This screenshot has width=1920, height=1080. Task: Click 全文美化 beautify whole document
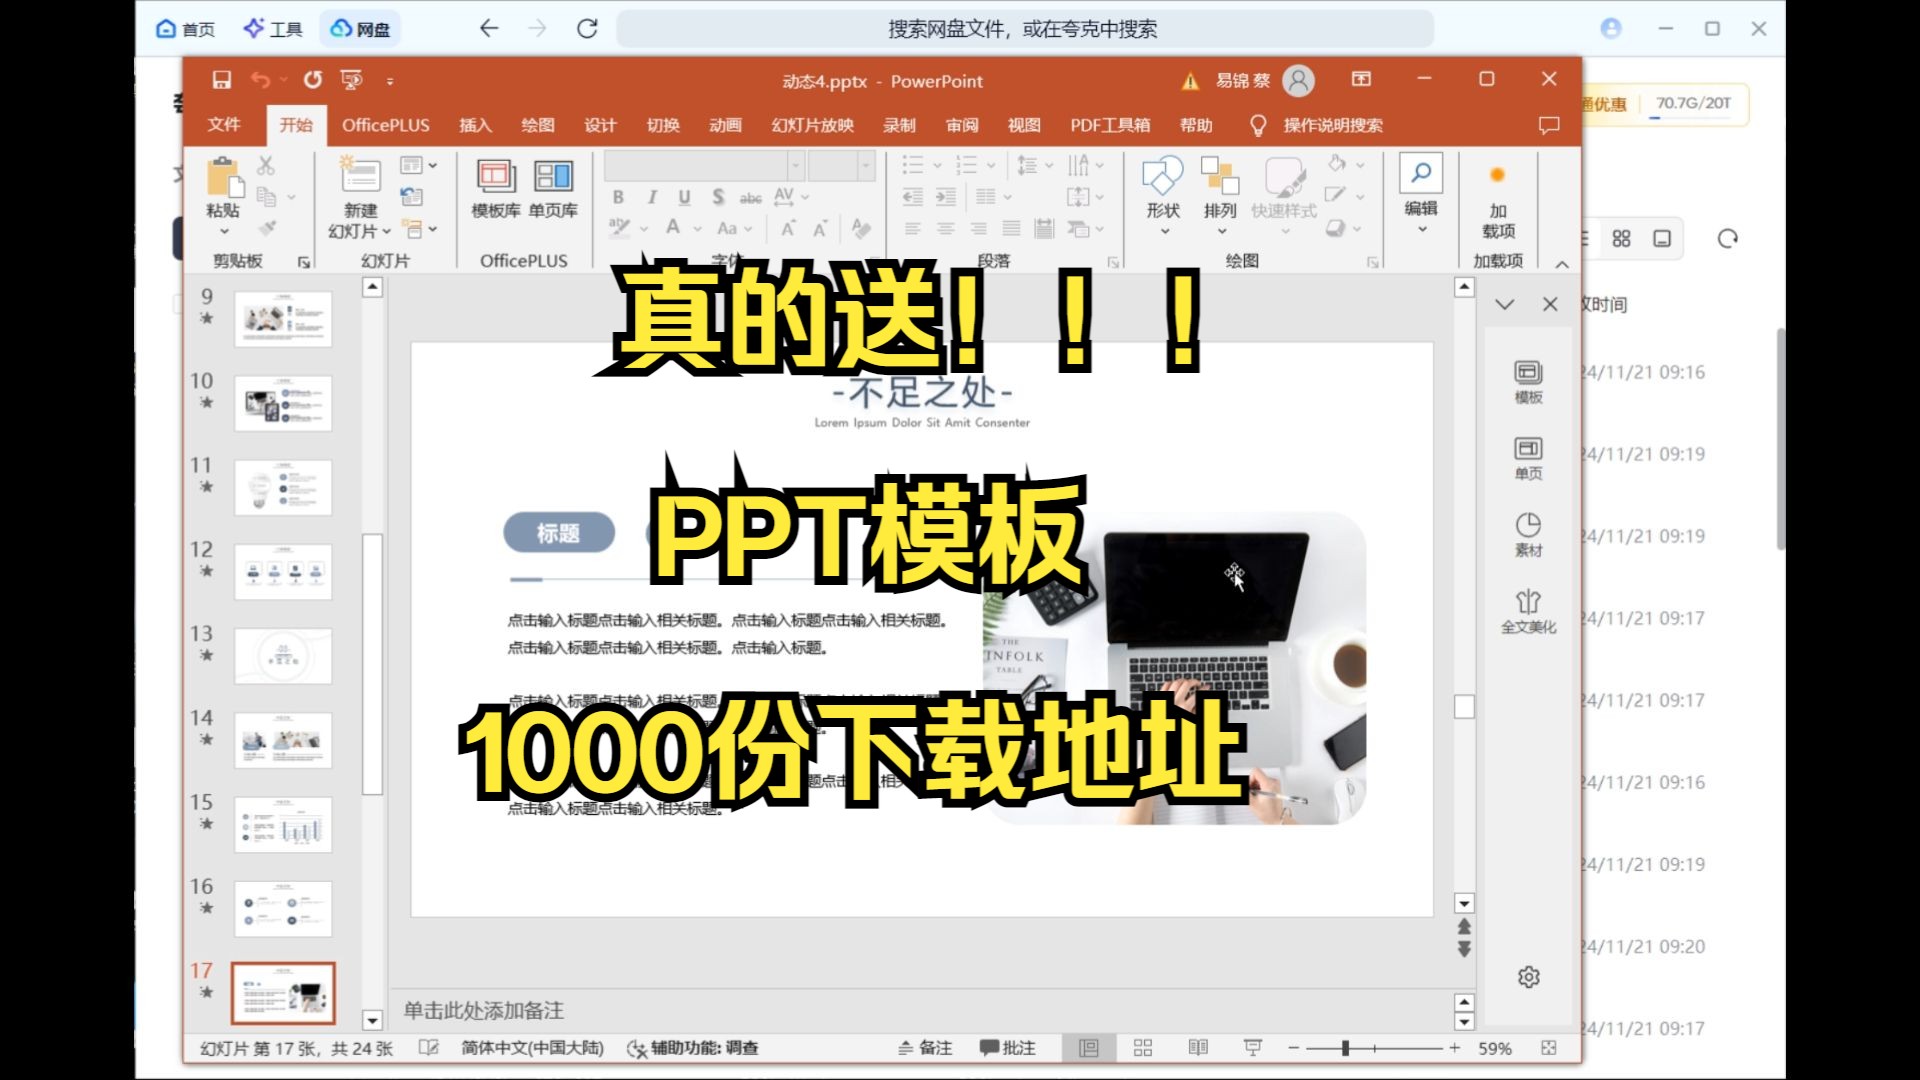[x=1528, y=611]
